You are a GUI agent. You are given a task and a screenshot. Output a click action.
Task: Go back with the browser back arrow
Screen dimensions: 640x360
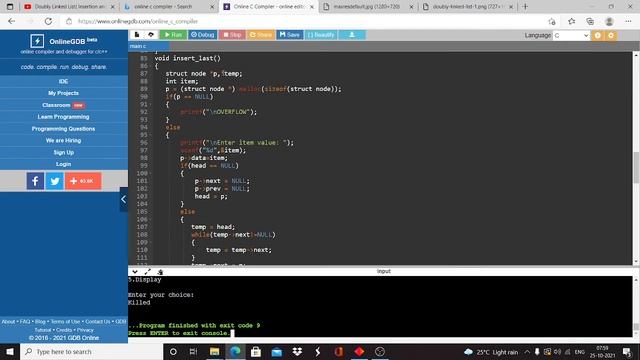(x=12, y=21)
